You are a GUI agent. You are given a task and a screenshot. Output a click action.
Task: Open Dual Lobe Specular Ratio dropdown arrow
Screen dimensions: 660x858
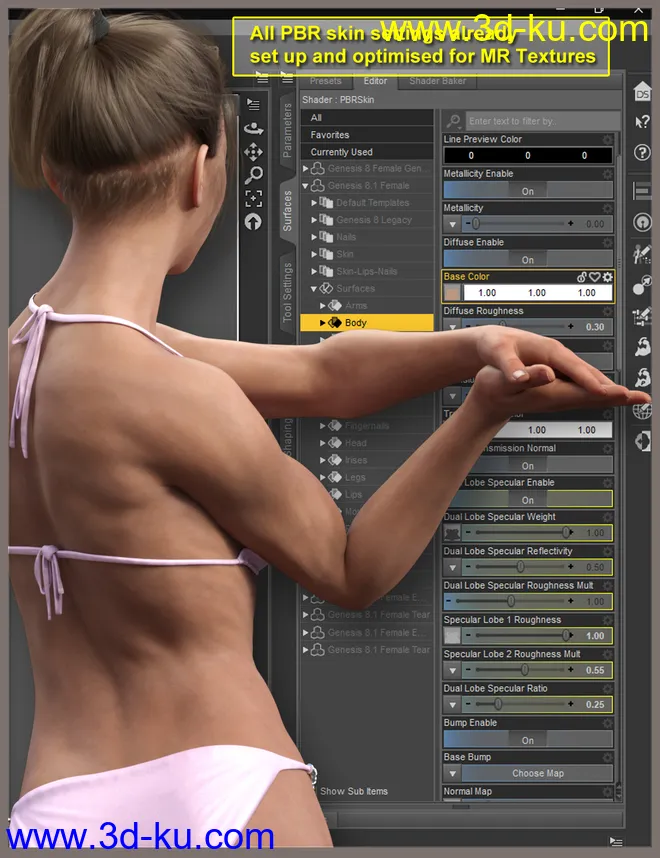click(x=453, y=704)
